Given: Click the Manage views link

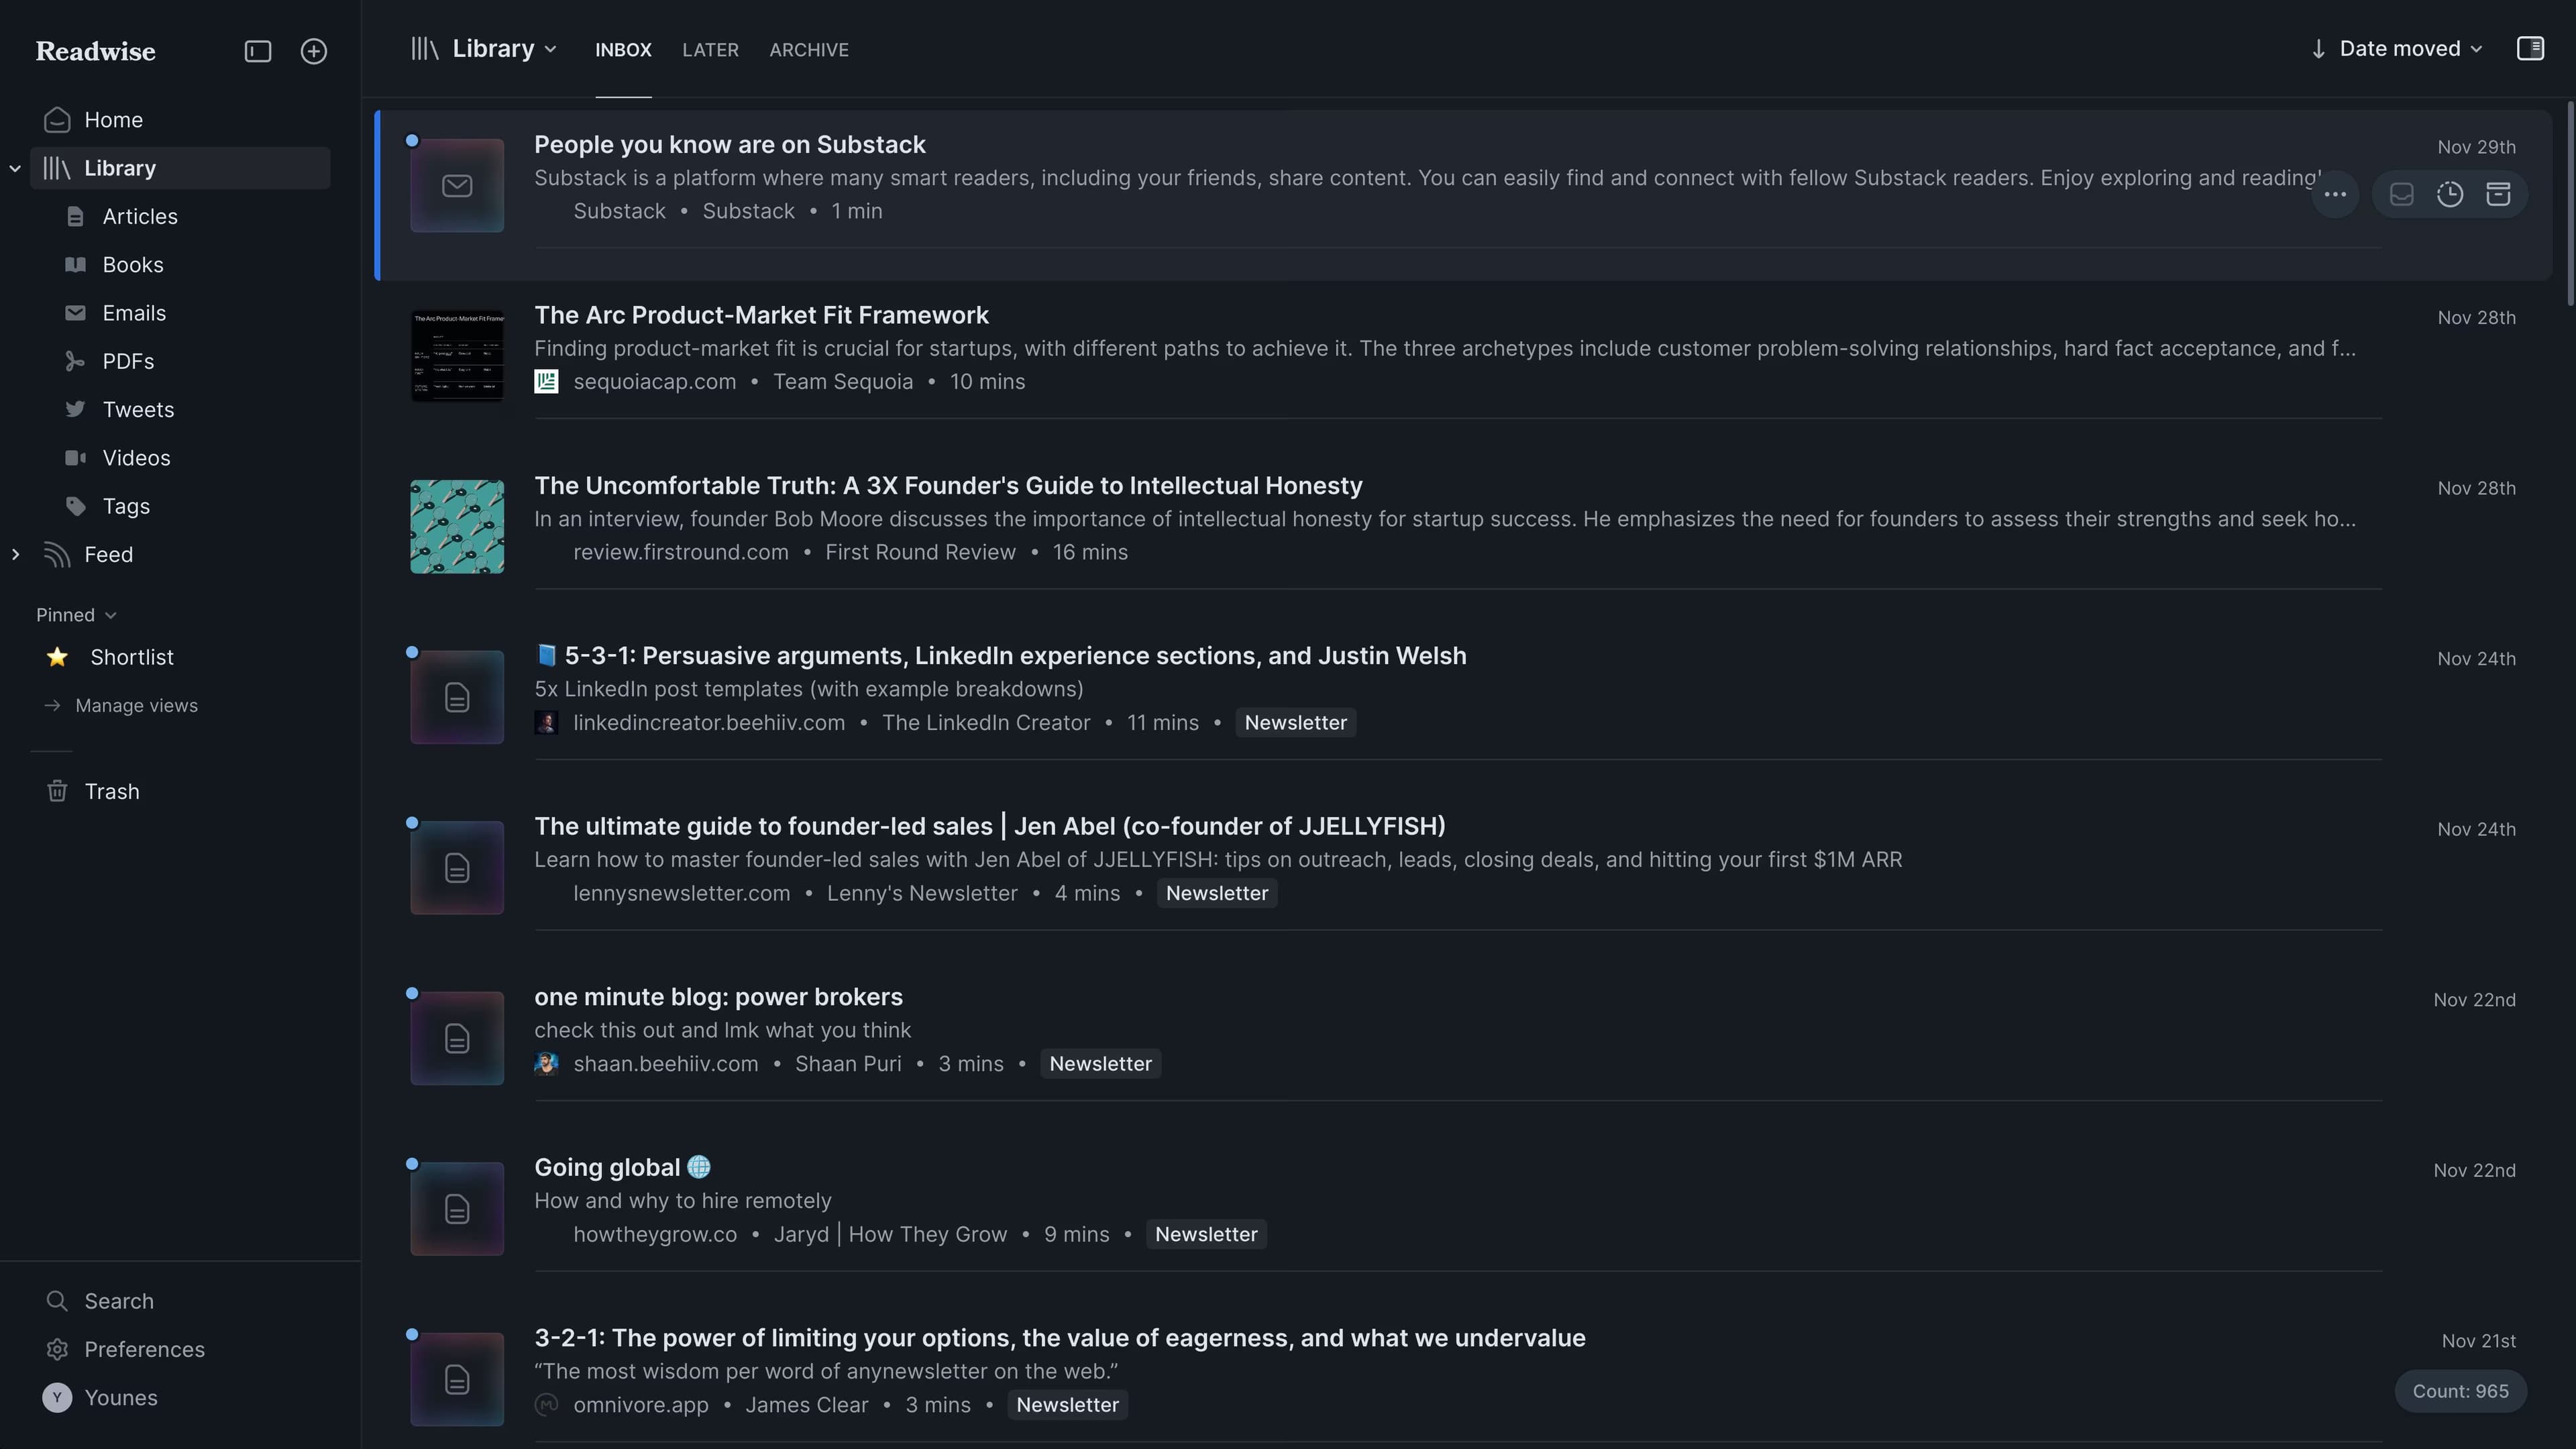Looking at the screenshot, I should coord(136,706).
